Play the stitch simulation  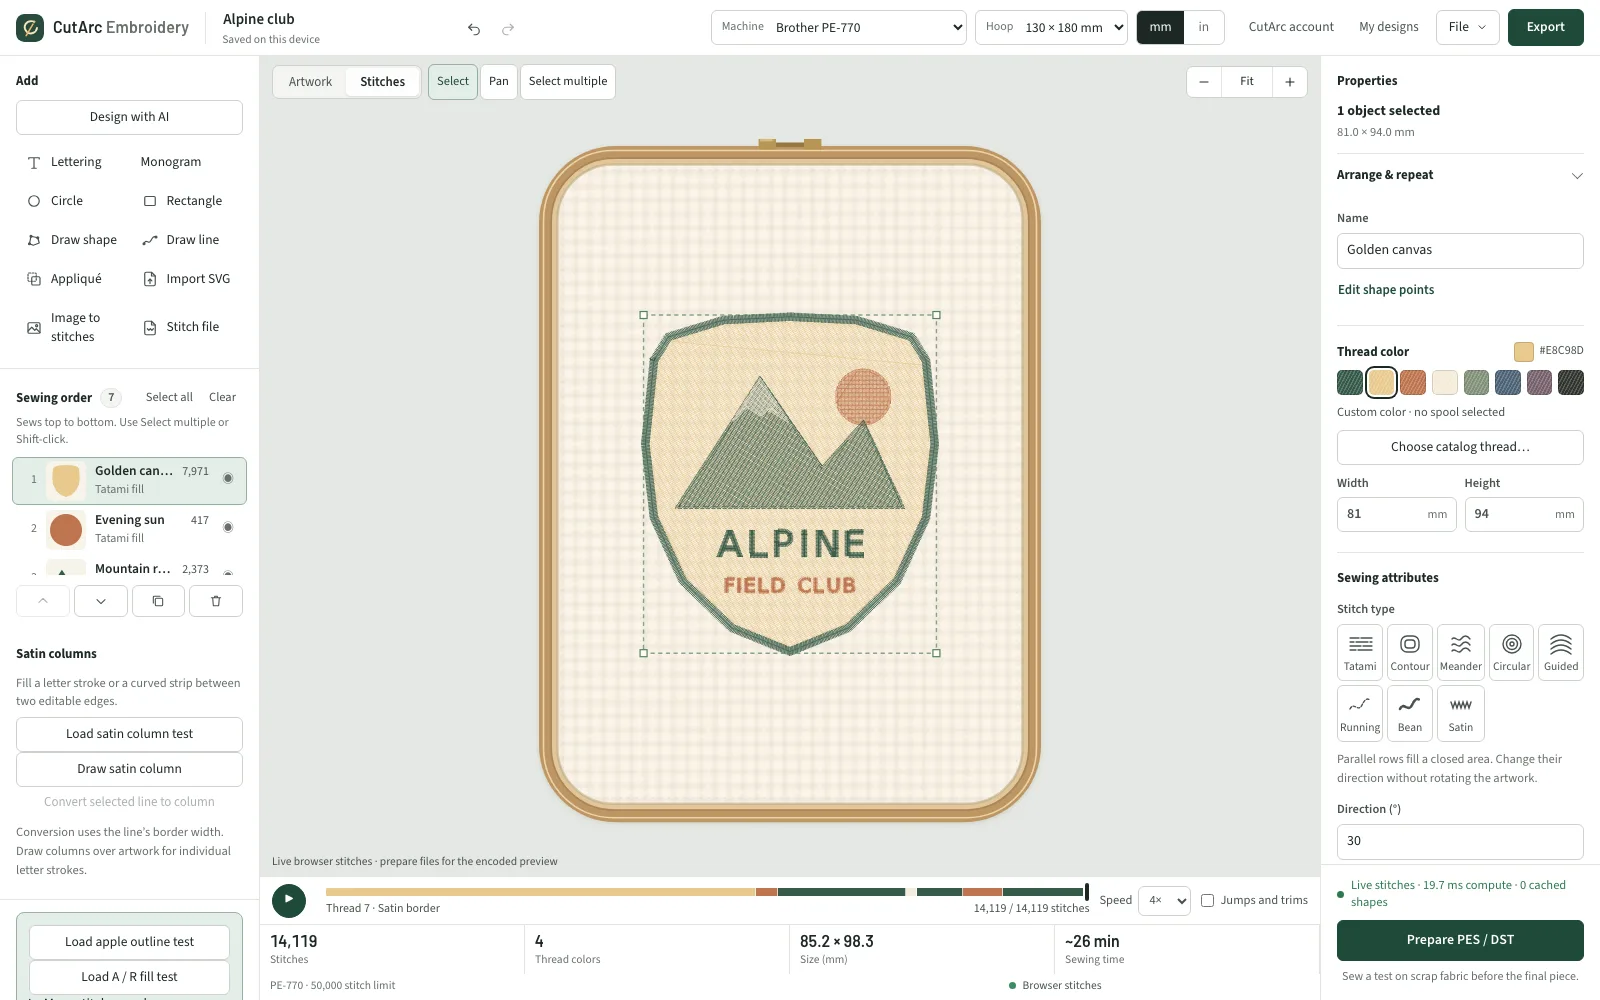tap(289, 900)
